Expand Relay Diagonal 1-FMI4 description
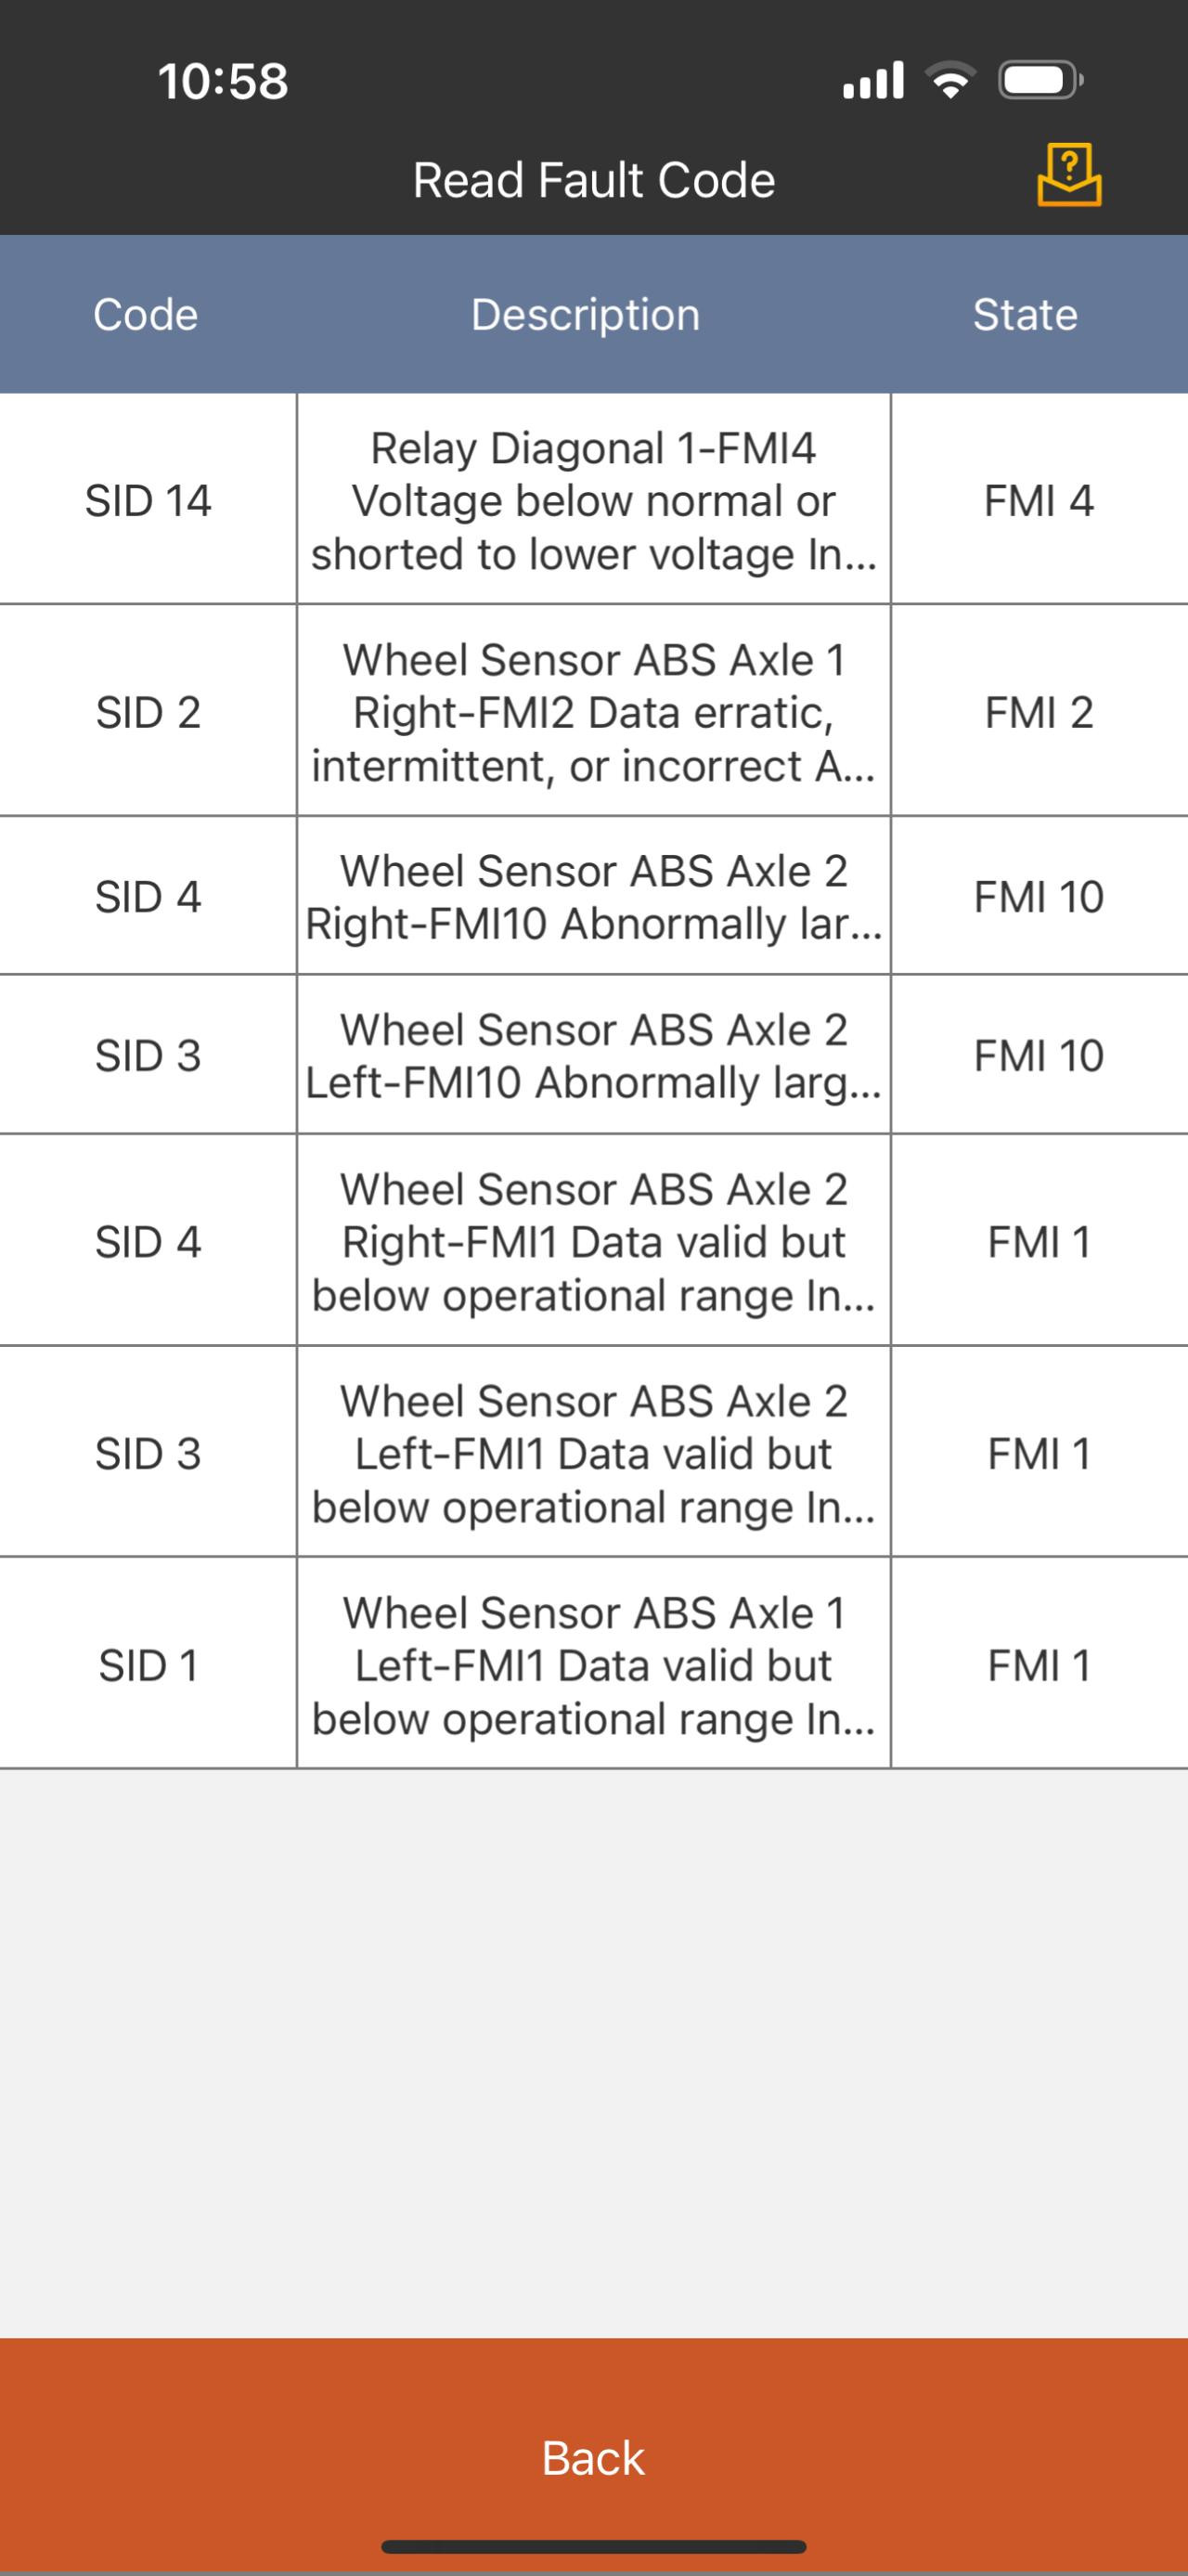 click(x=593, y=500)
